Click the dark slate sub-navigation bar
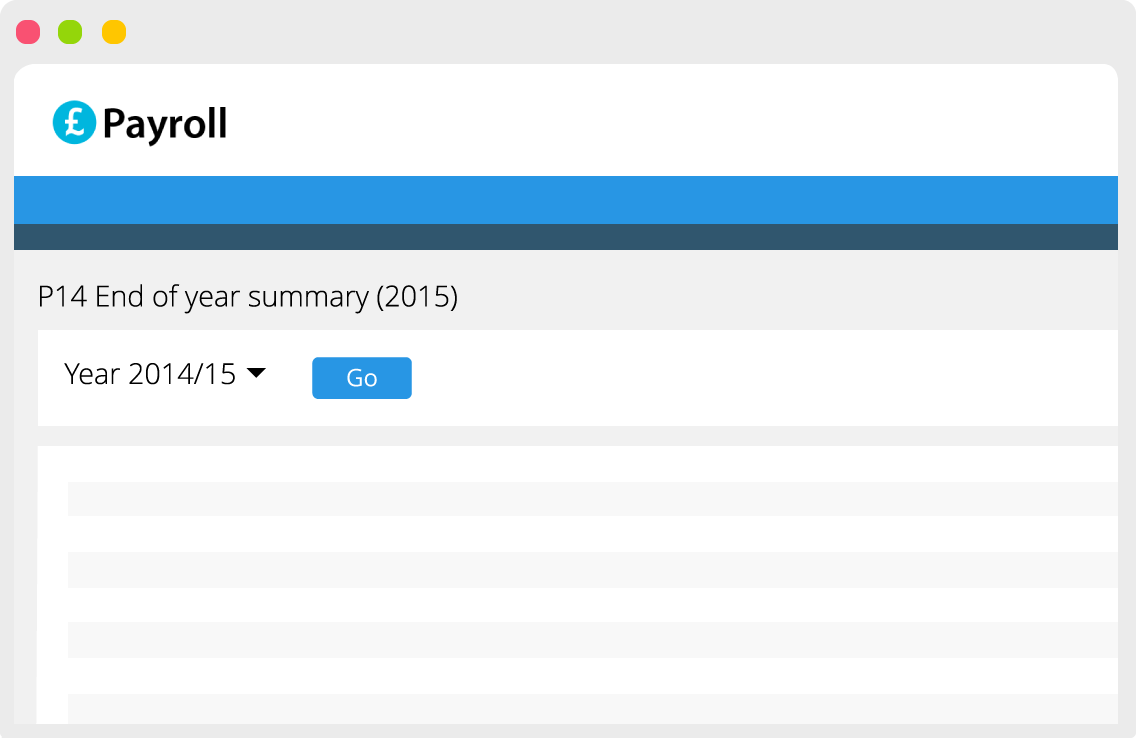Image resolution: width=1136 pixels, height=738 pixels. (x=565, y=237)
